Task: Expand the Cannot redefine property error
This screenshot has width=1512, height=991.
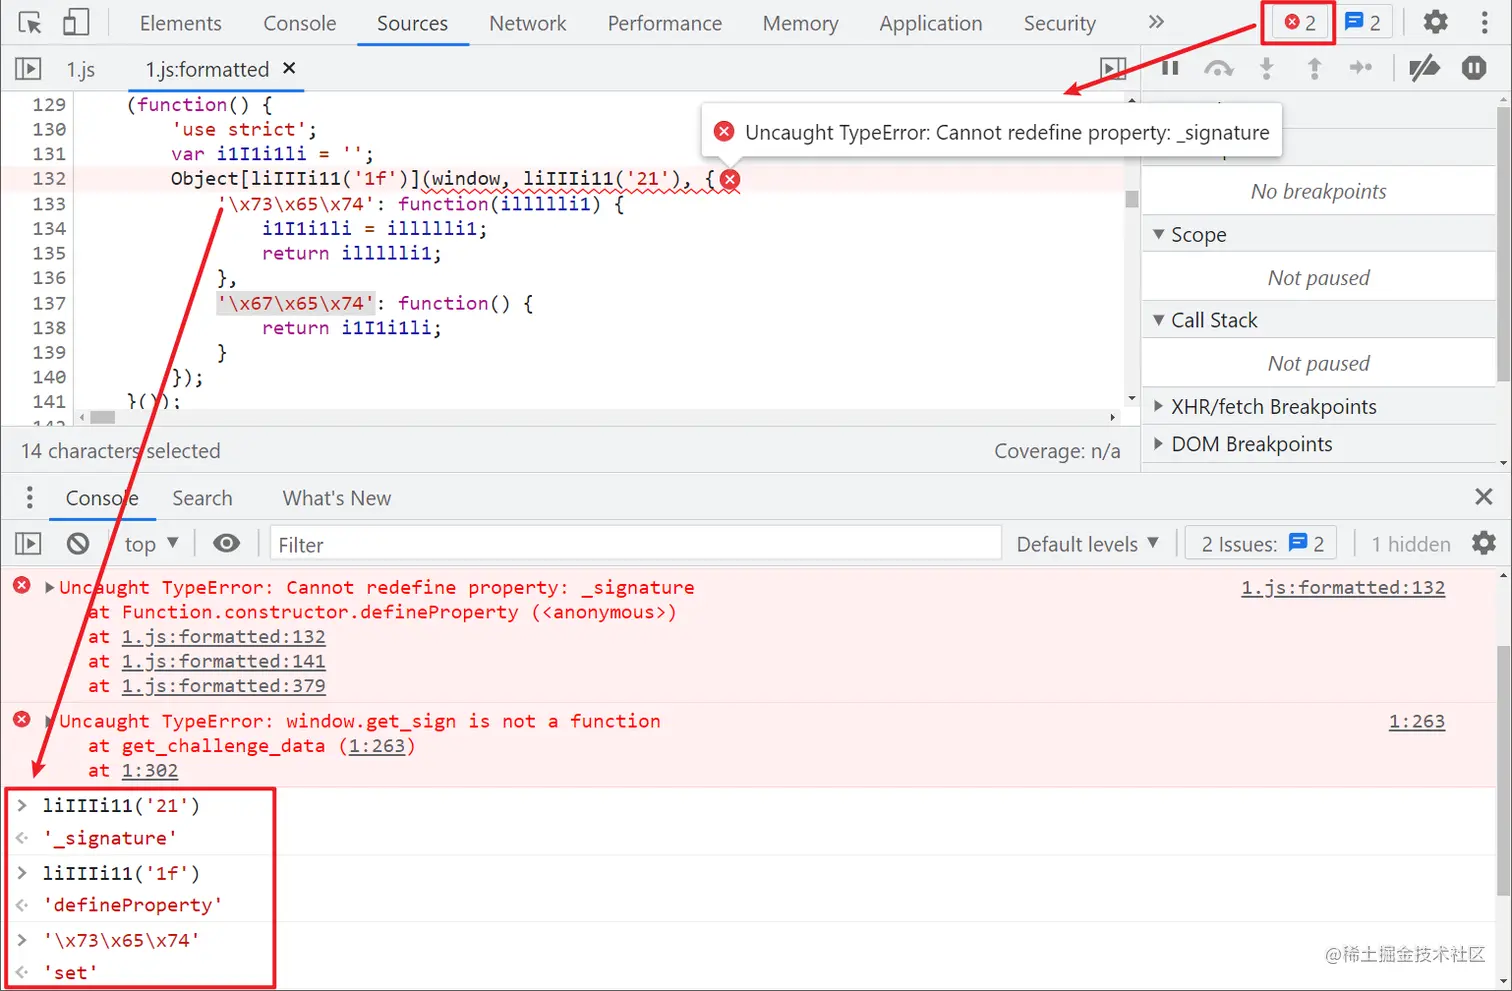Action: click(49, 587)
